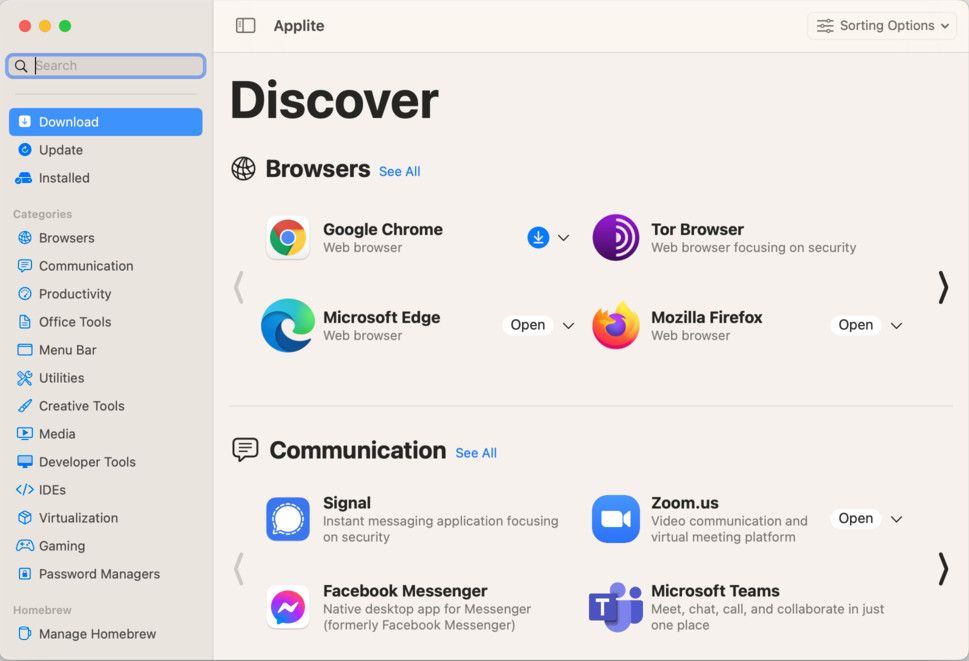The width and height of the screenshot is (969, 661).
Task: Show previous Communication page with left arrow
Action: 239,568
